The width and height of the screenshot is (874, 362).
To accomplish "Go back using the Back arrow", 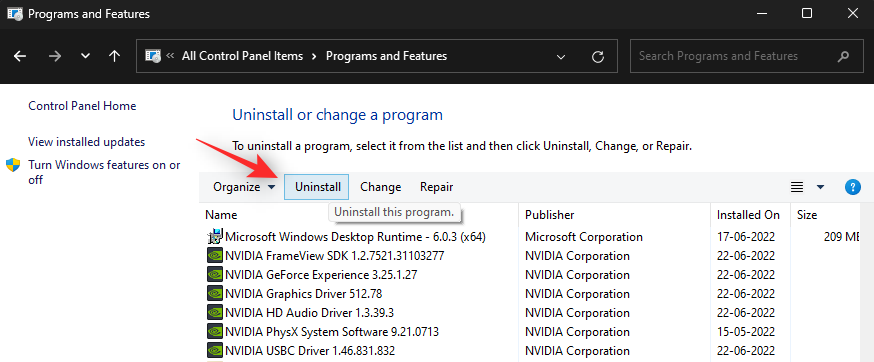I will click(x=20, y=56).
